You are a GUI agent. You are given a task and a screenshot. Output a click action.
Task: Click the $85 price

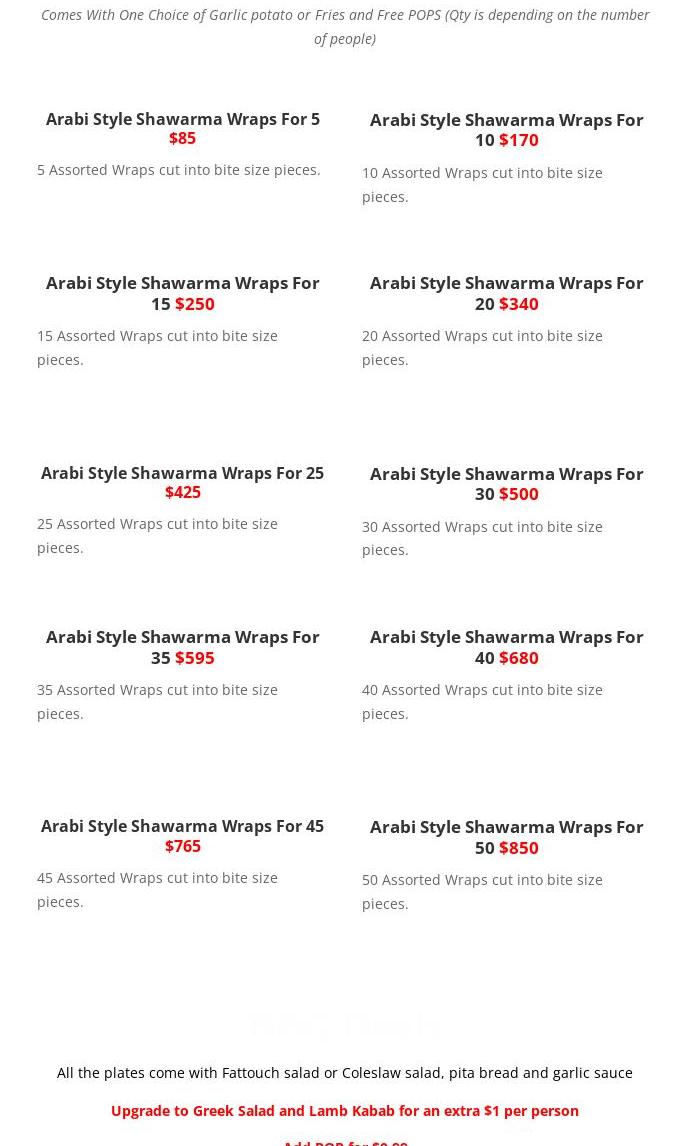(182, 138)
